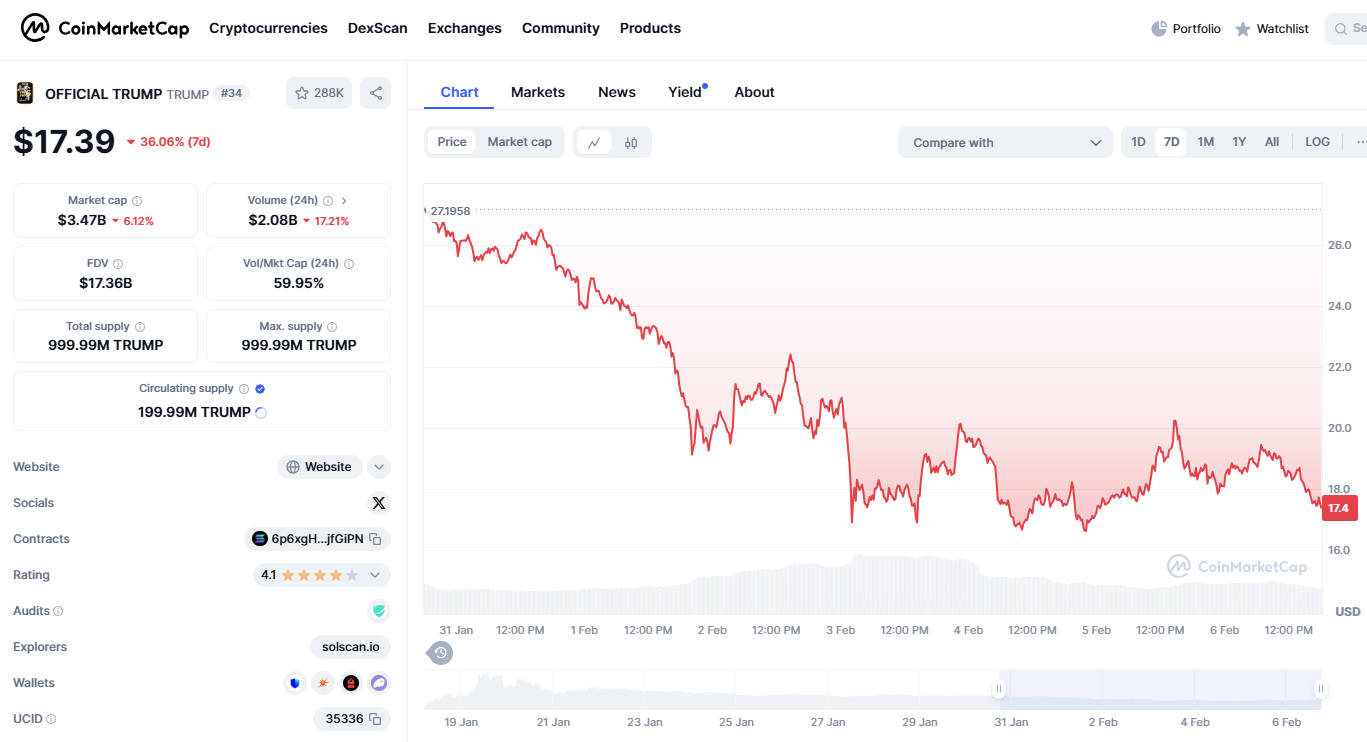The height and width of the screenshot is (742, 1367).
Task: Click the #34 rank badge
Action: pos(232,93)
